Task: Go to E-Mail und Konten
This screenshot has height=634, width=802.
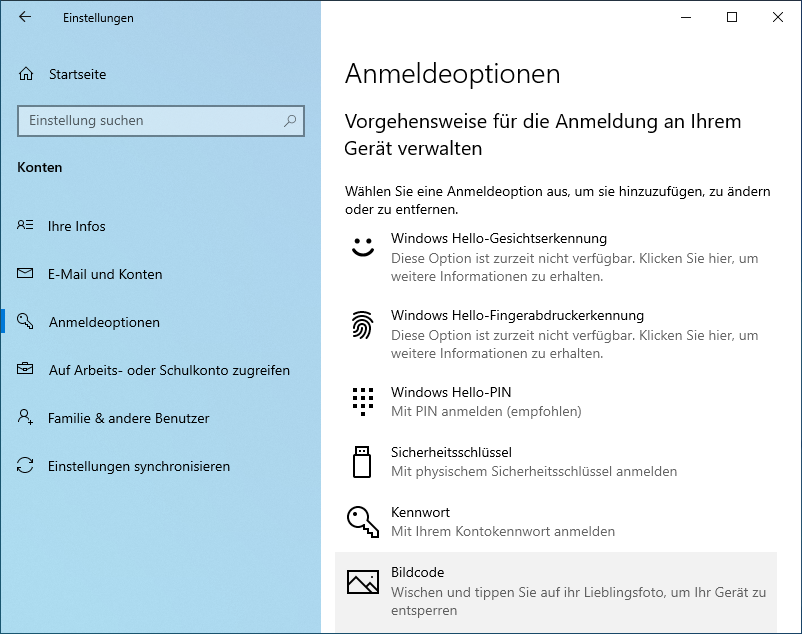Action: coord(105,274)
